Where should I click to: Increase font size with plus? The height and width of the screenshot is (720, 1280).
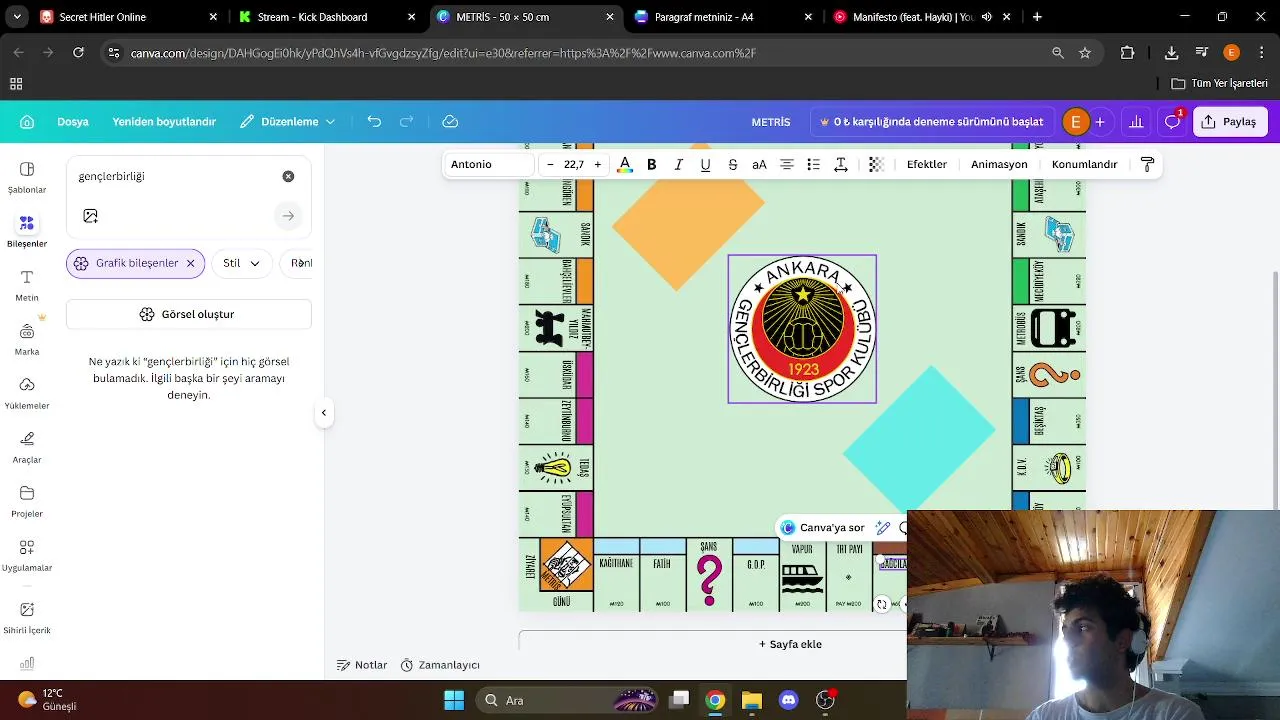coord(598,164)
